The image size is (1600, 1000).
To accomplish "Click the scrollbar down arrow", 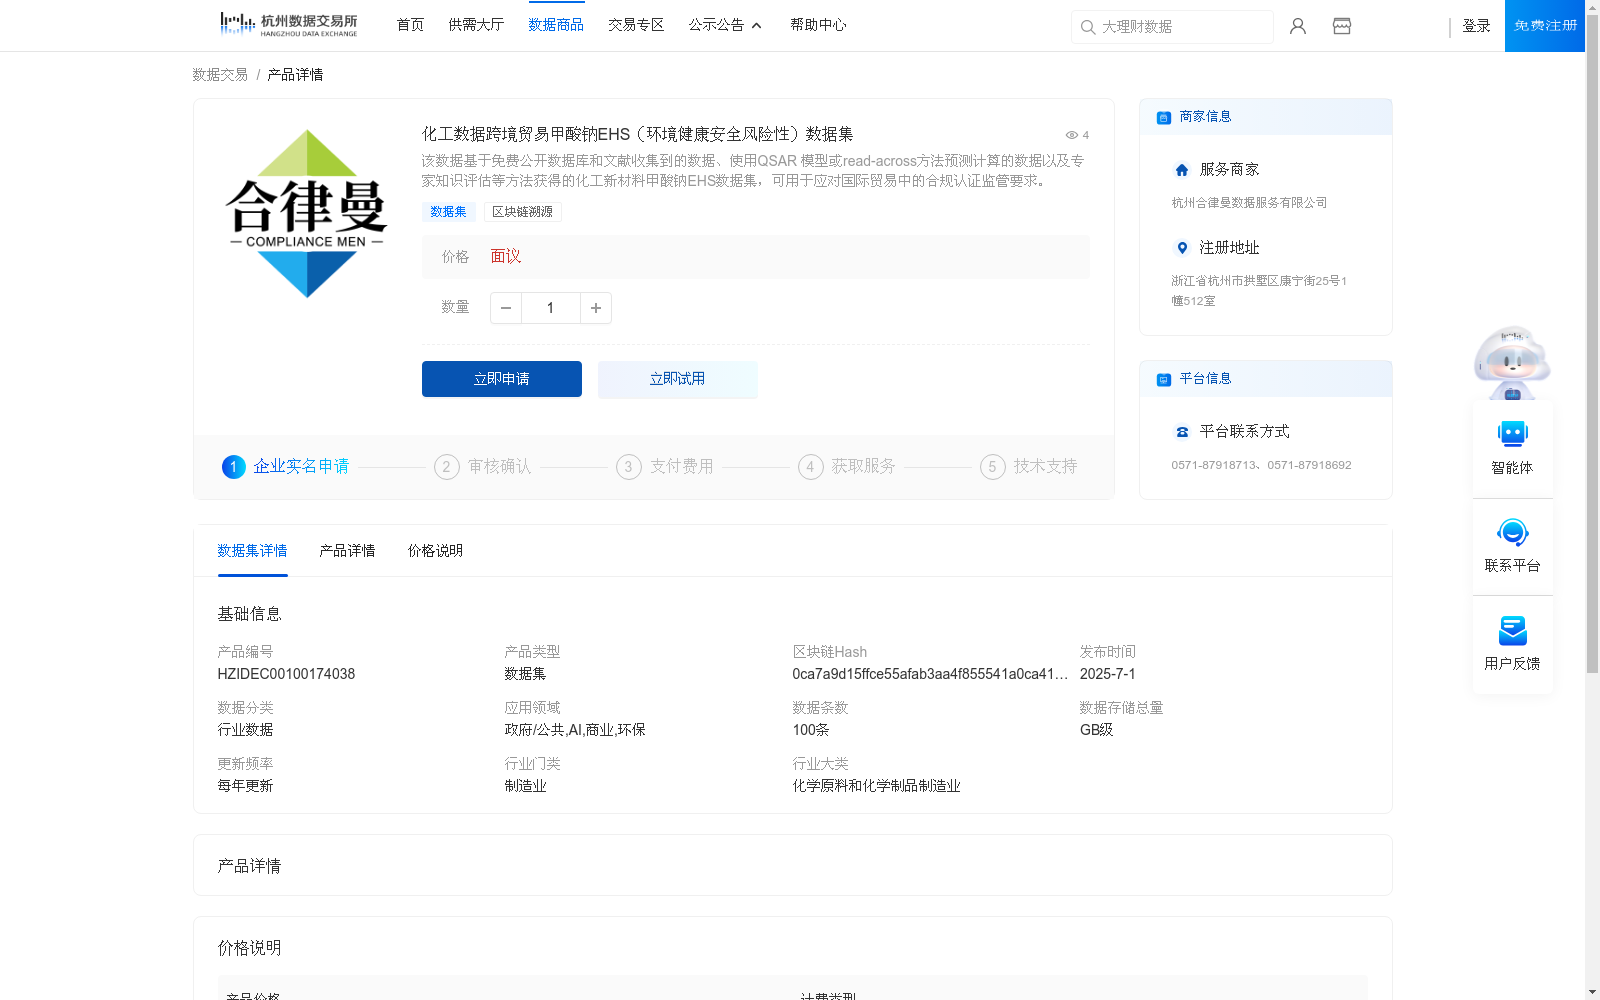I will 1592,993.
